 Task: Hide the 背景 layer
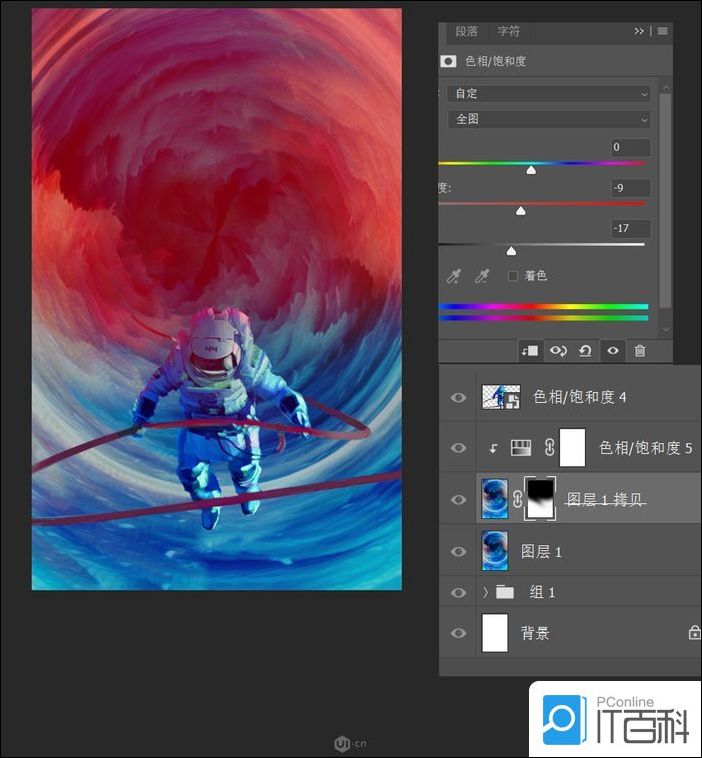tap(458, 633)
